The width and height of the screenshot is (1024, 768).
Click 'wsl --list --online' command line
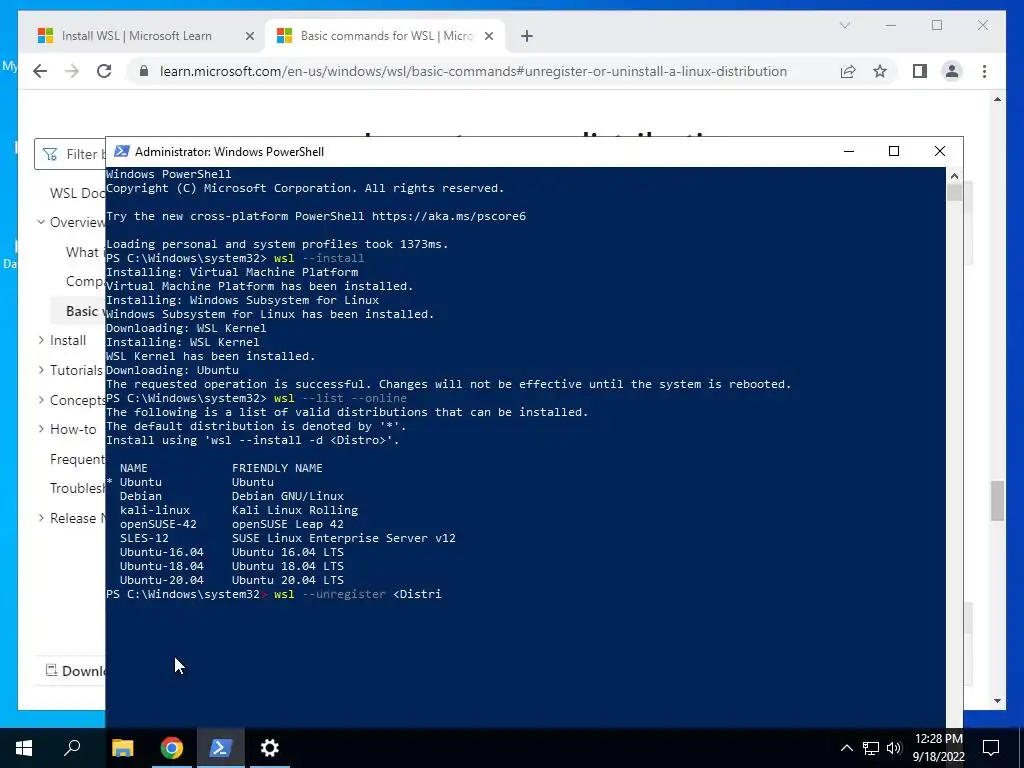pos(340,398)
